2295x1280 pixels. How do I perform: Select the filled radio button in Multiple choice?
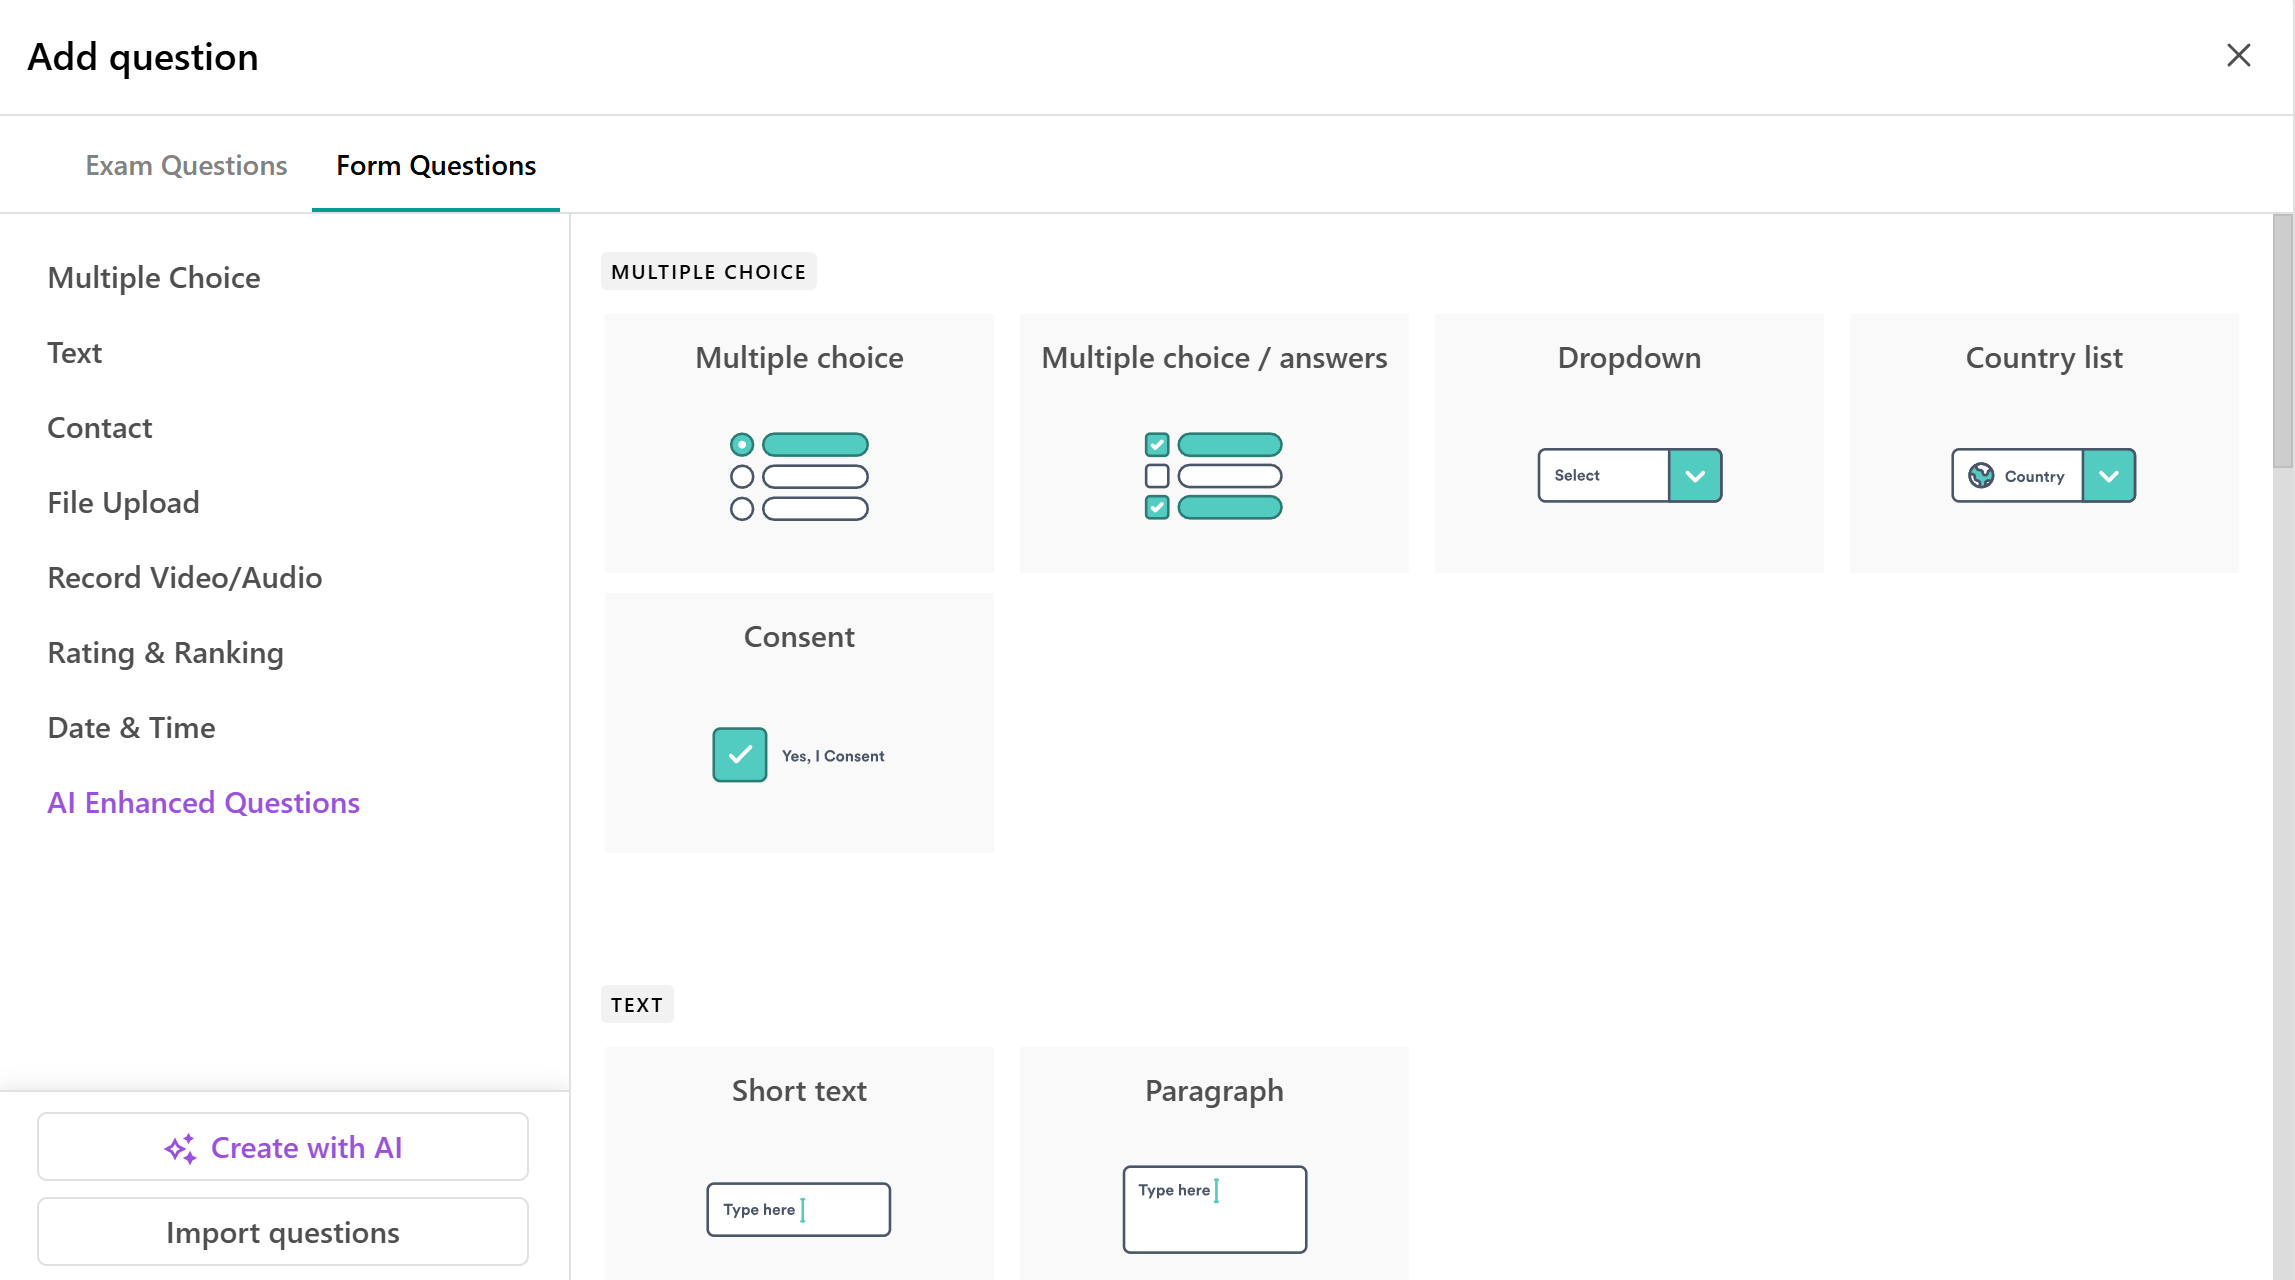[741, 444]
